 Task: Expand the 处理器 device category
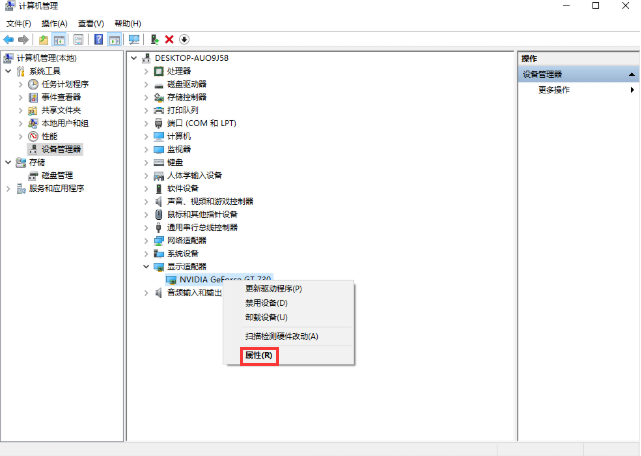(x=147, y=71)
